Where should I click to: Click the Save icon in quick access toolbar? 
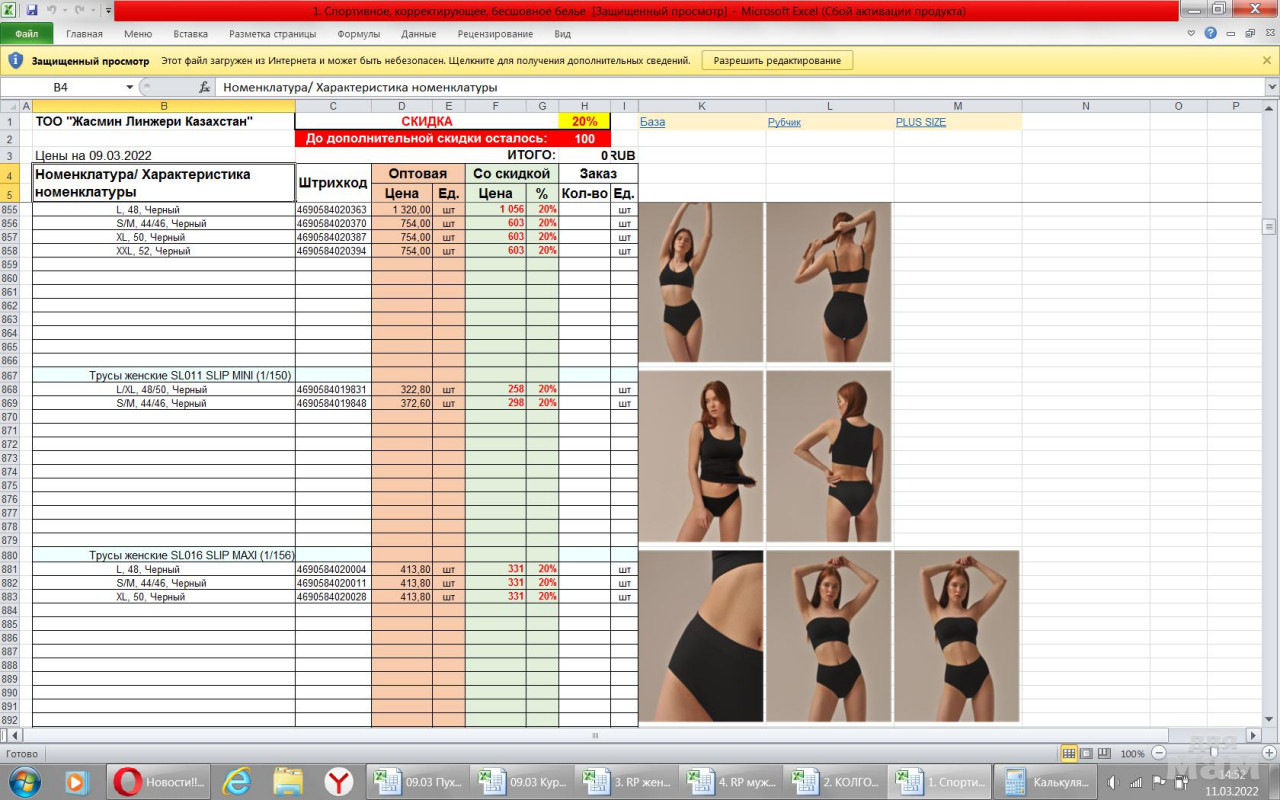[32, 10]
